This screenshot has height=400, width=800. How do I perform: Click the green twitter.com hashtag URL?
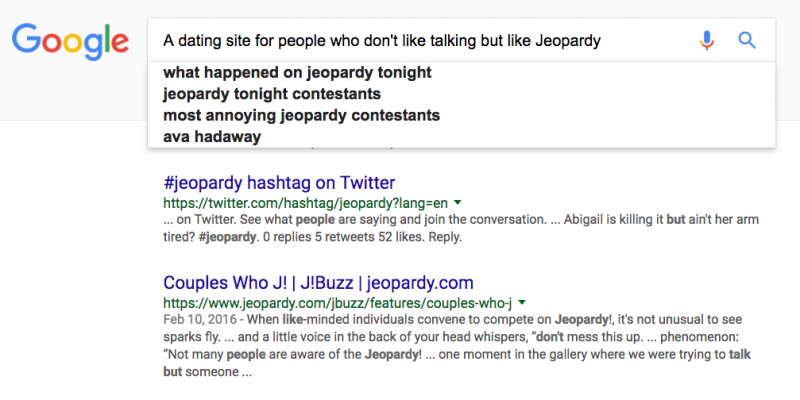tap(306, 204)
